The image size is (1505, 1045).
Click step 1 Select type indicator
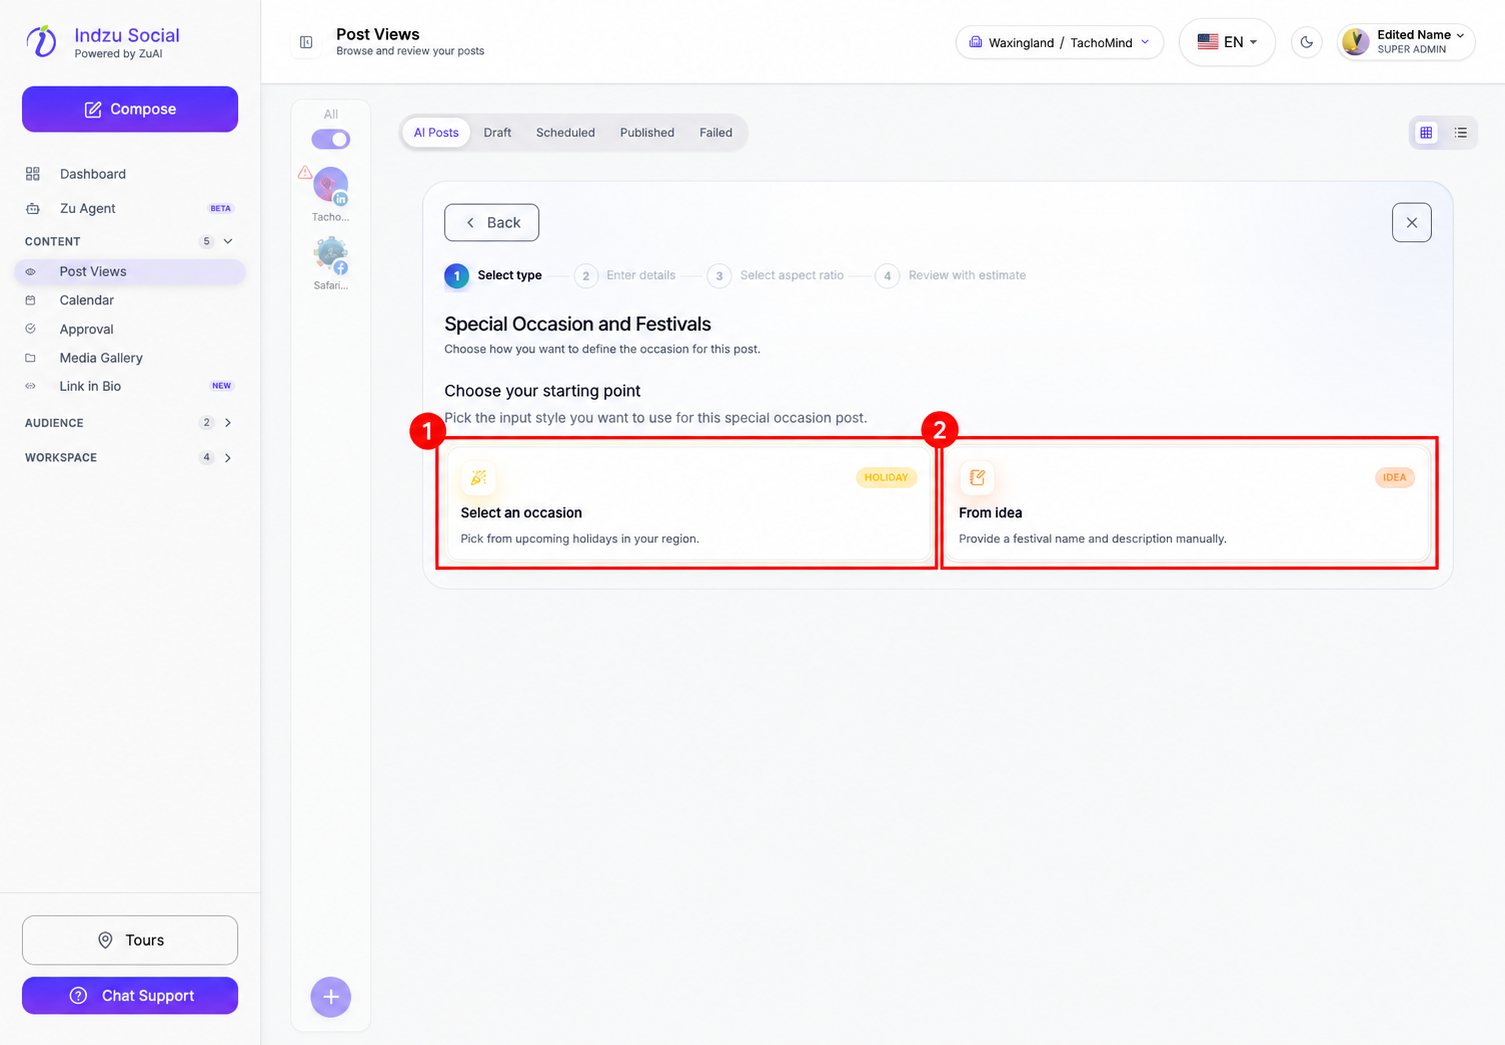coord(494,275)
